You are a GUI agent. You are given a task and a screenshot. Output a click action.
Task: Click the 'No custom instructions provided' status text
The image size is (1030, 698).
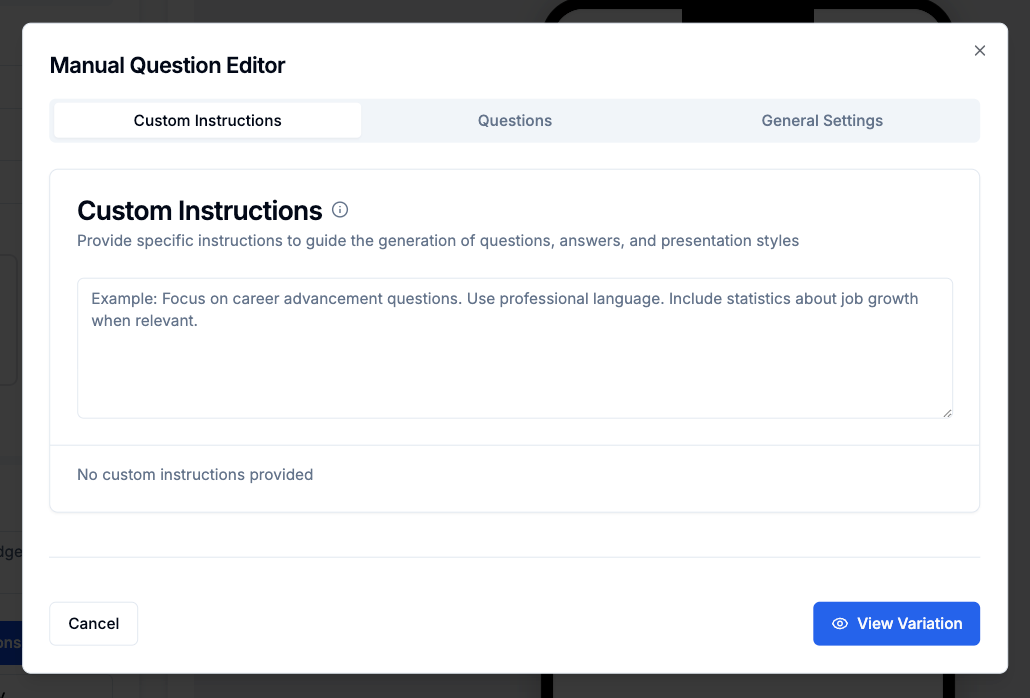[x=195, y=475]
